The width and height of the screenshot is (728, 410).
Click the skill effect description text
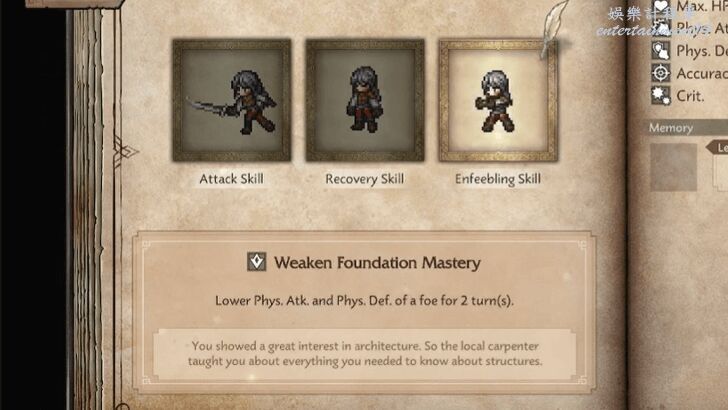click(364, 301)
